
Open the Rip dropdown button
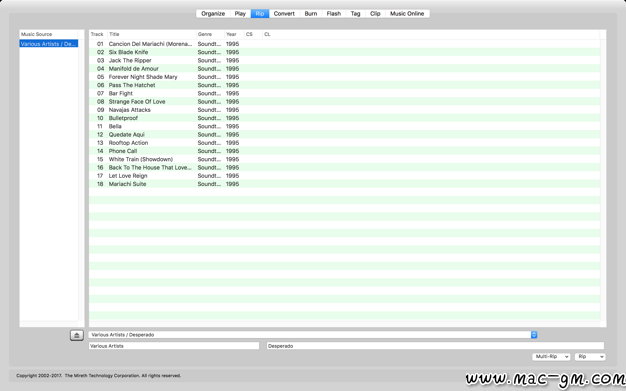pyautogui.click(x=590, y=357)
